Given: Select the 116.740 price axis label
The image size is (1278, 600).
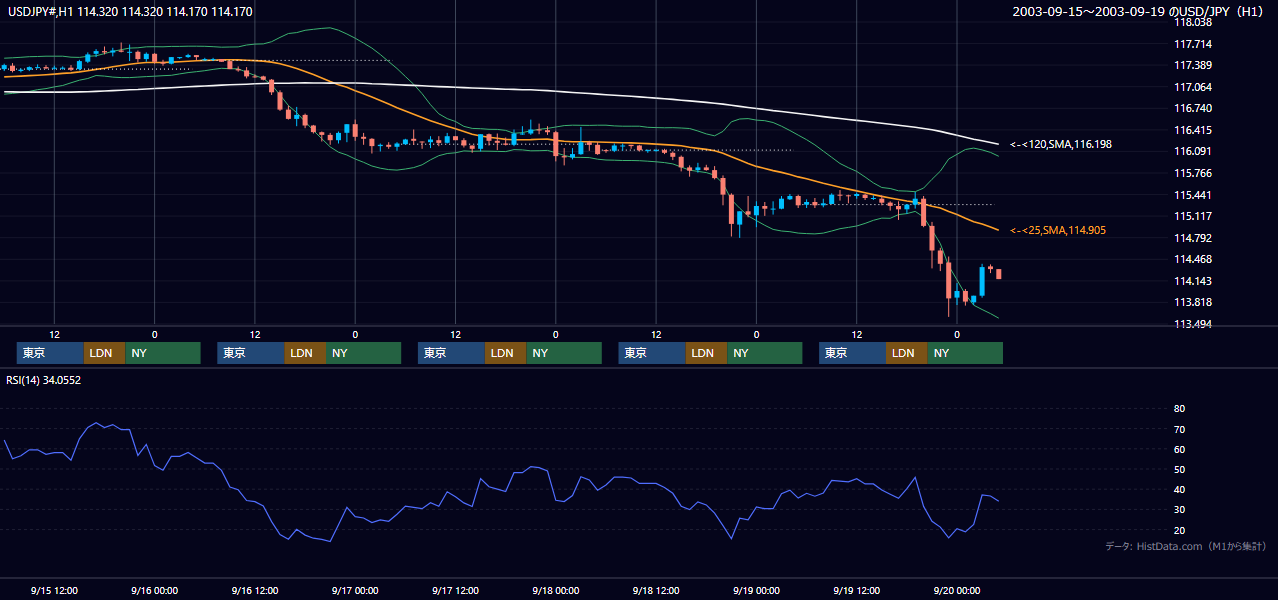Looking at the screenshot, I should [1192, 108].
